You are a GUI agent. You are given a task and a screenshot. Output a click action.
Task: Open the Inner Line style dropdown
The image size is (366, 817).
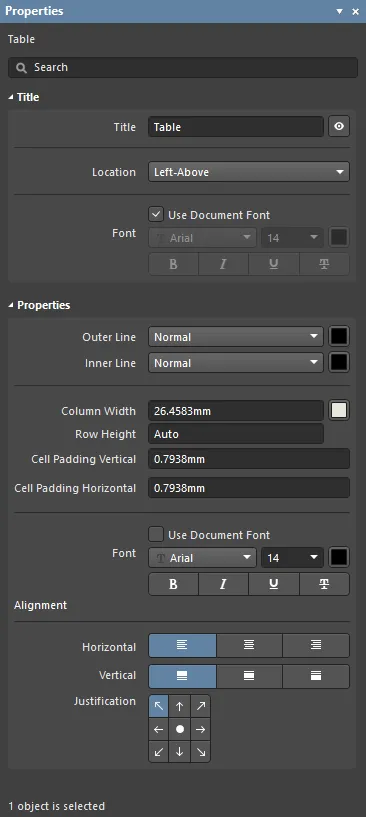[x=236, y=363]
